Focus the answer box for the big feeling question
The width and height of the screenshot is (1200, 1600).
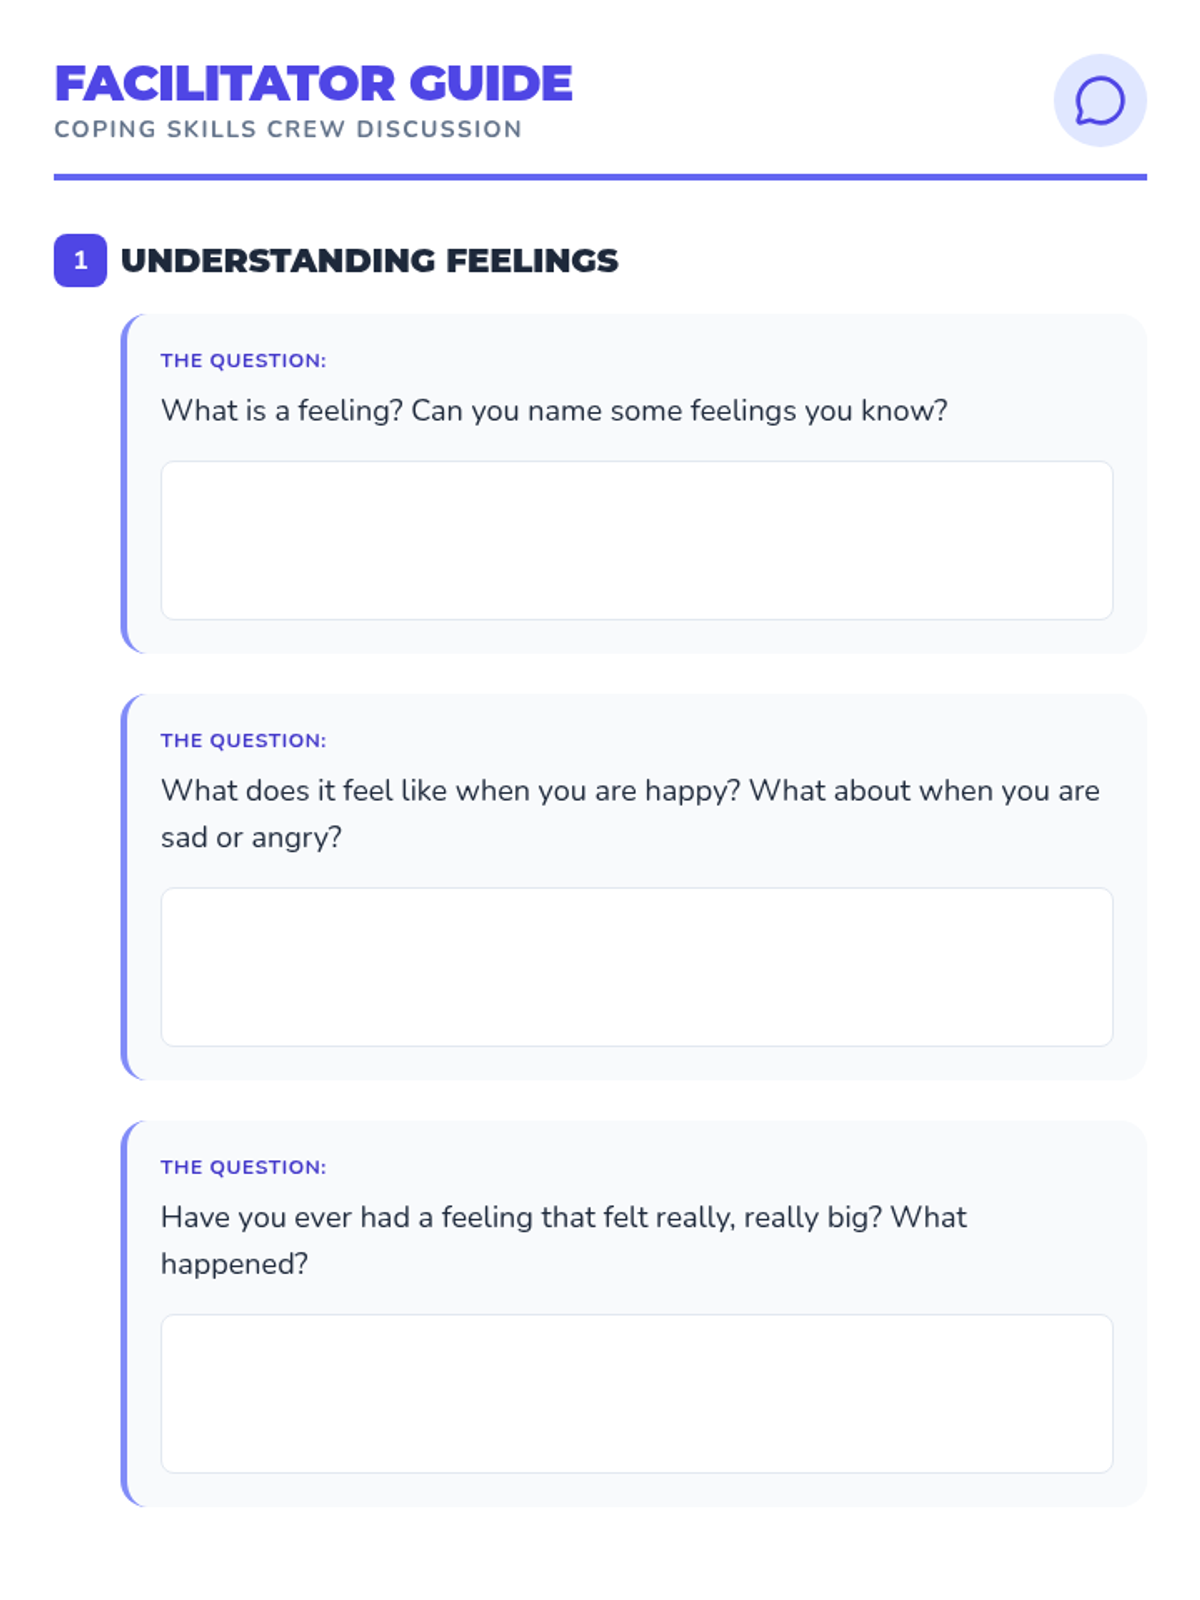[x=637, y=1394]
